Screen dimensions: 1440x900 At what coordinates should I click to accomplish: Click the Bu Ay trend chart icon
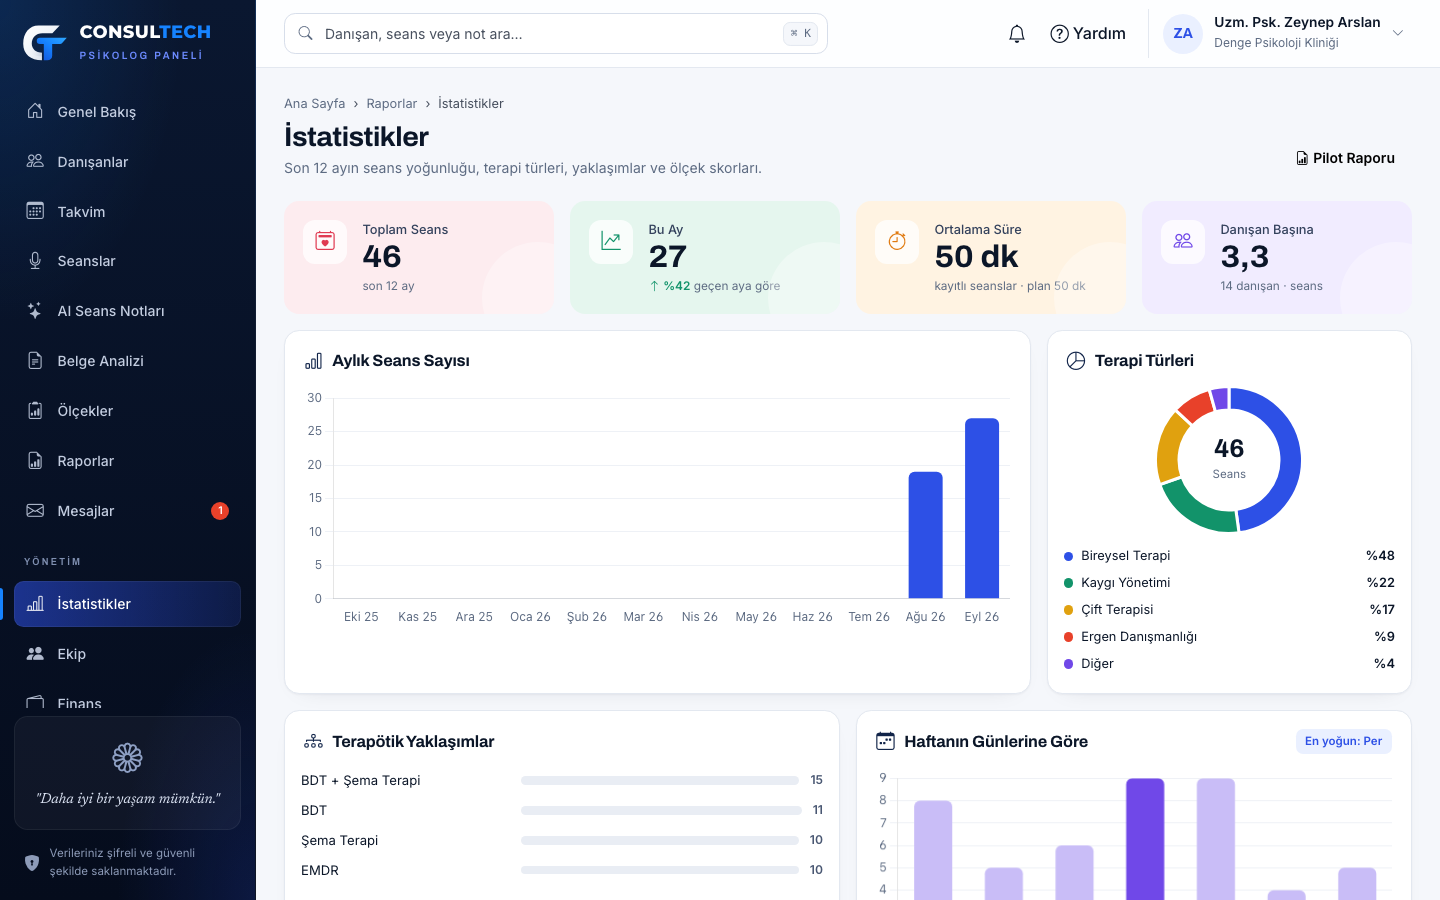coord(611,241)
